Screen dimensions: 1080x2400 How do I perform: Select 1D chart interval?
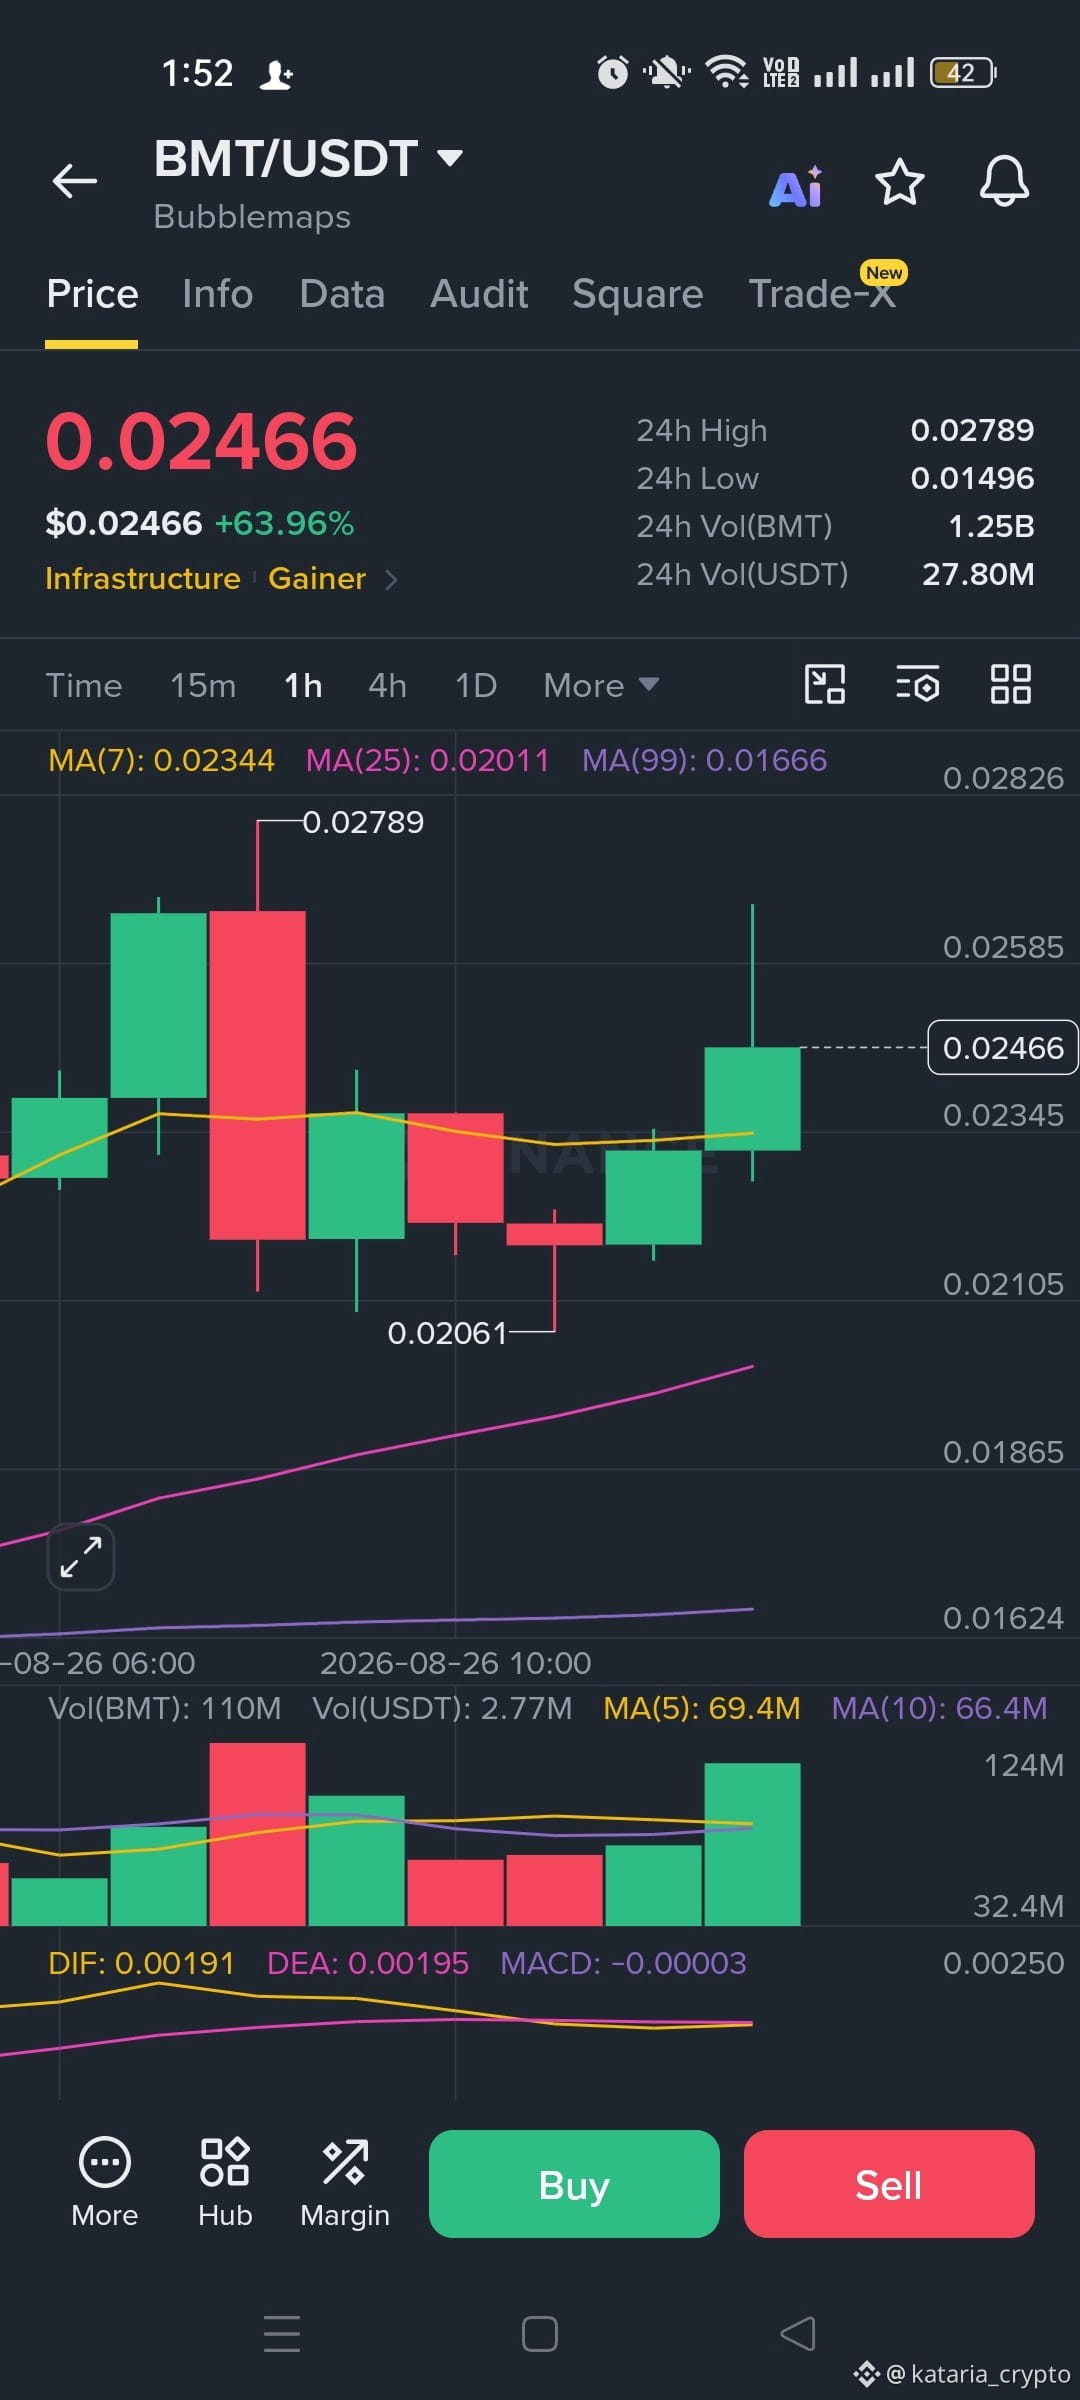coord(476,685)
